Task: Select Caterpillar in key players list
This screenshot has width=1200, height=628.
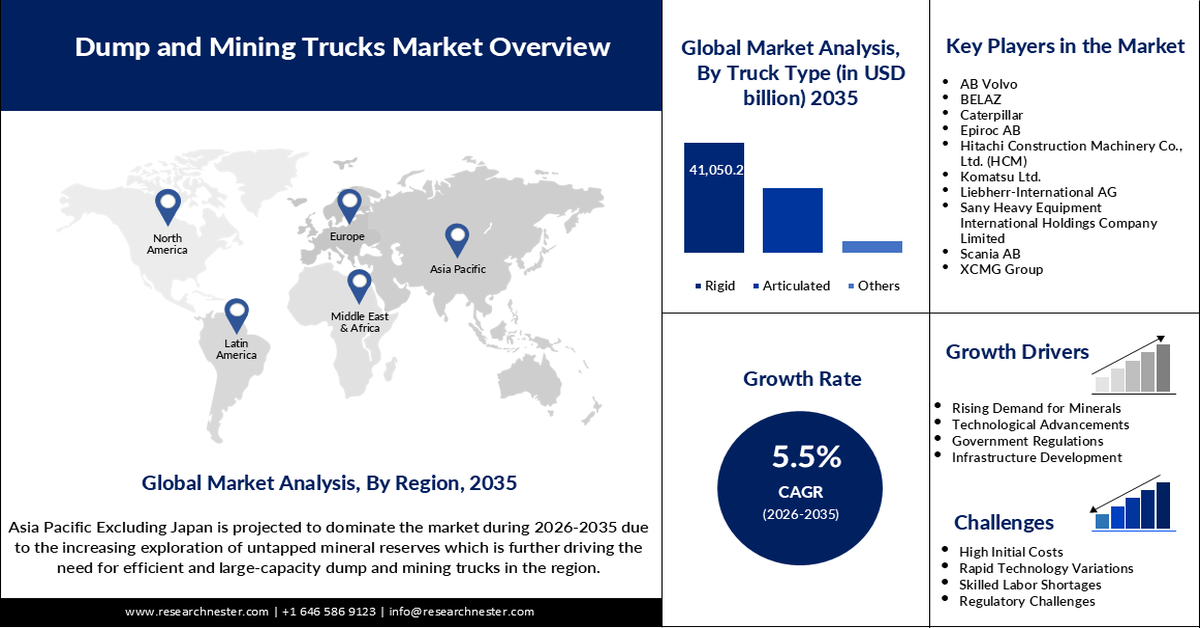Action: 993,115
